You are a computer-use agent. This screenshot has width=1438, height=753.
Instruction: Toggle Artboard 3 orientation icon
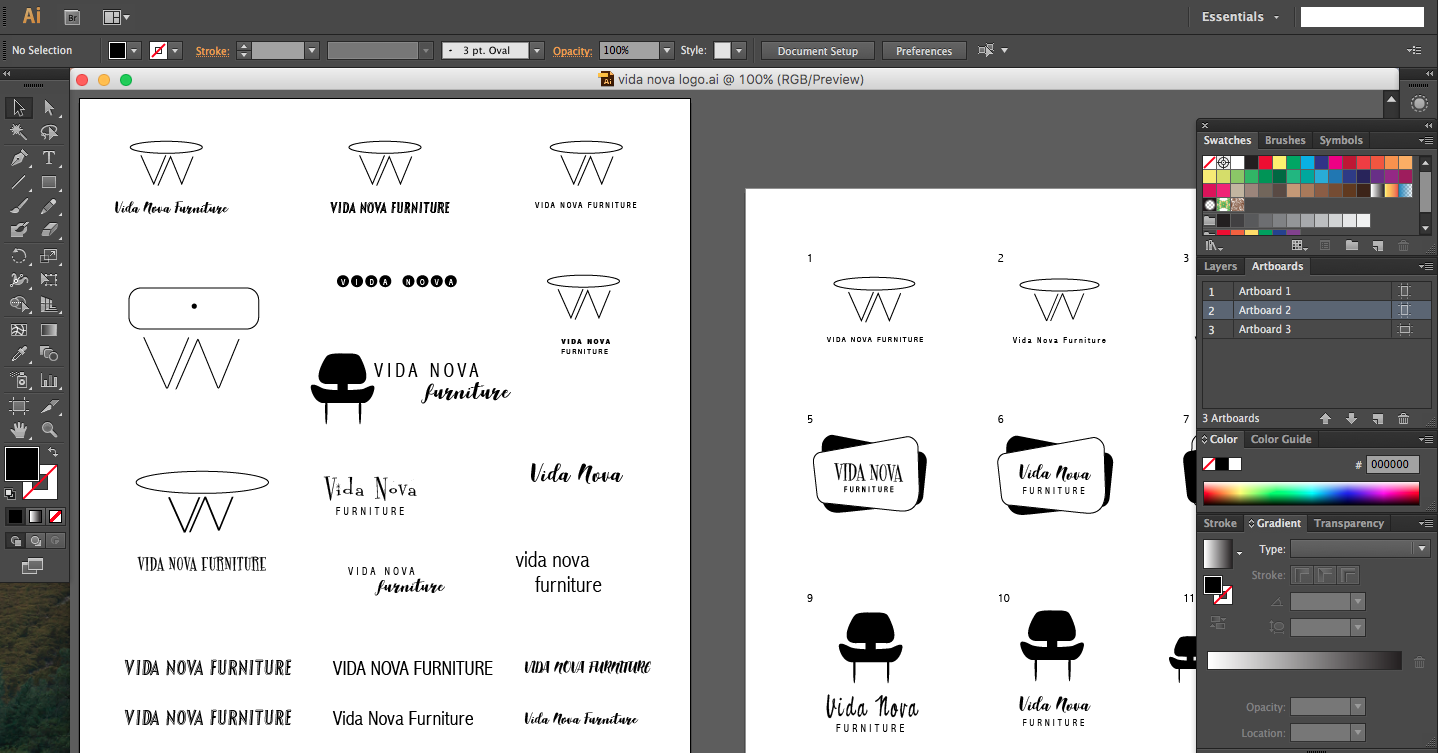1404,329
